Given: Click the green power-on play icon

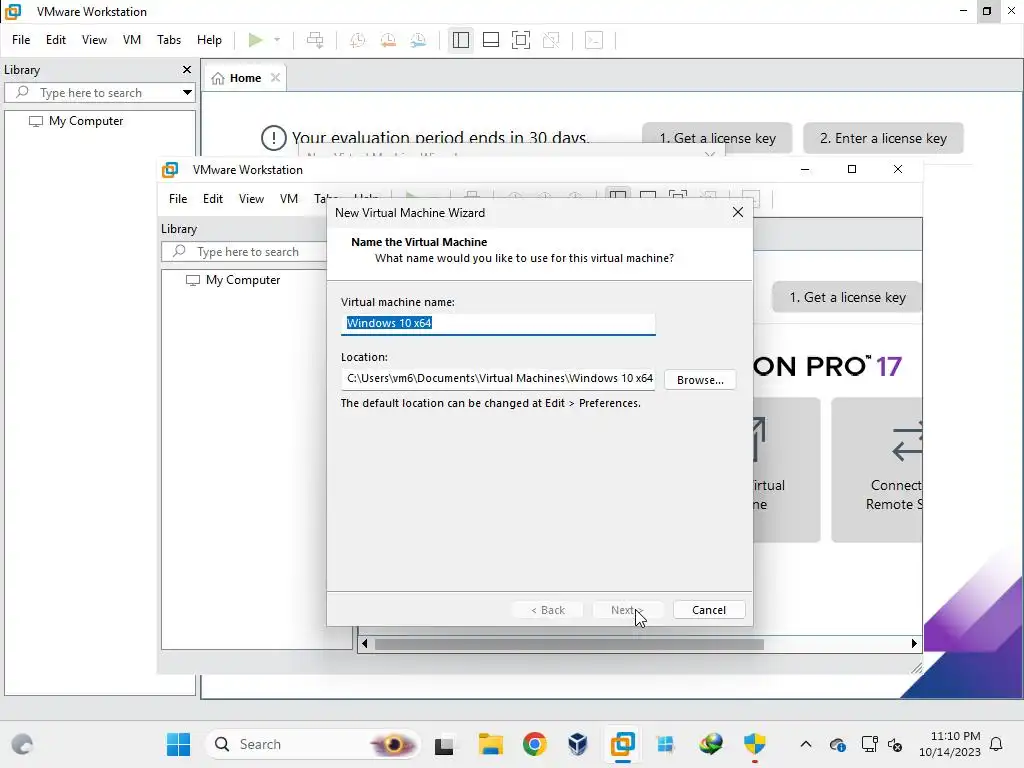Looking at the screenshot, I should pyautogui.click(x=255, y=40).
